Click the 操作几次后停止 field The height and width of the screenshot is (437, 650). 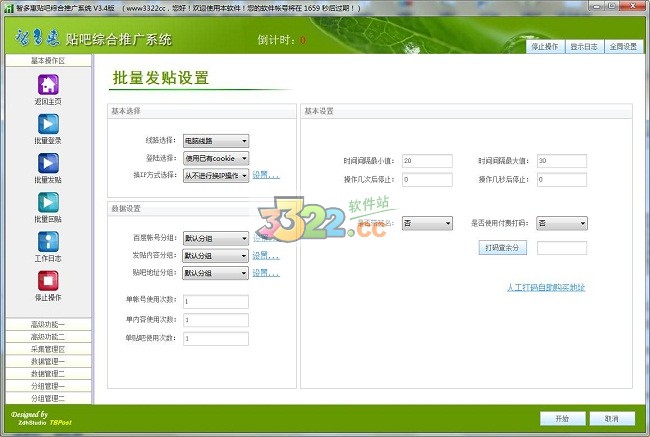[x=427, y=180]
